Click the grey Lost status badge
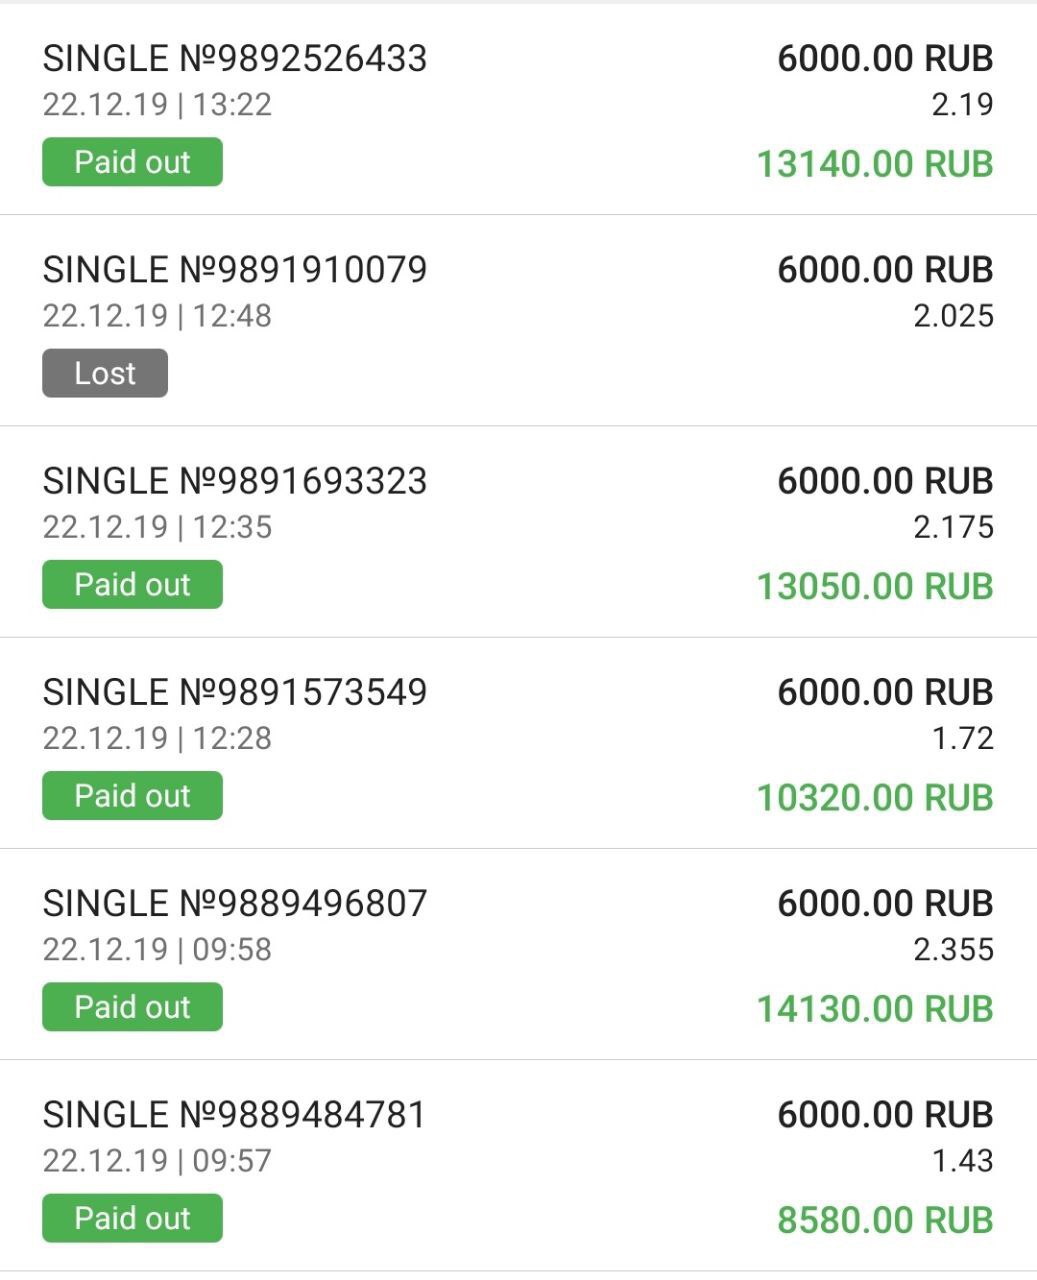This screenshot has width=1037, height=1280. coord(105,373)
